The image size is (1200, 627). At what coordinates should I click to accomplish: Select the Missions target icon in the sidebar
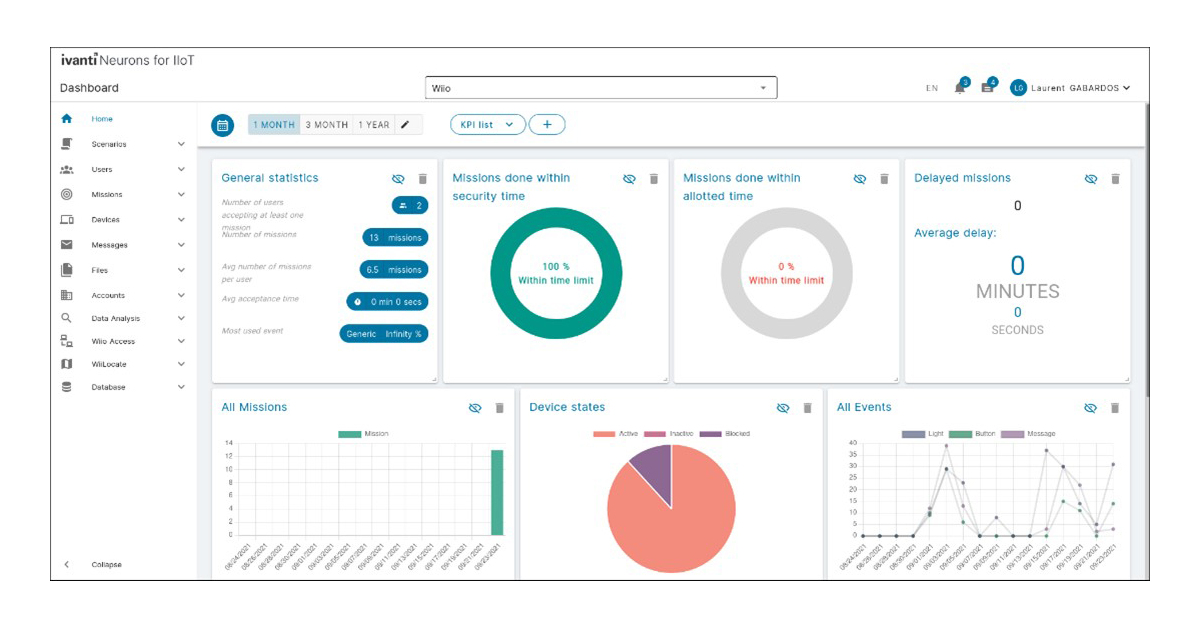68,194
